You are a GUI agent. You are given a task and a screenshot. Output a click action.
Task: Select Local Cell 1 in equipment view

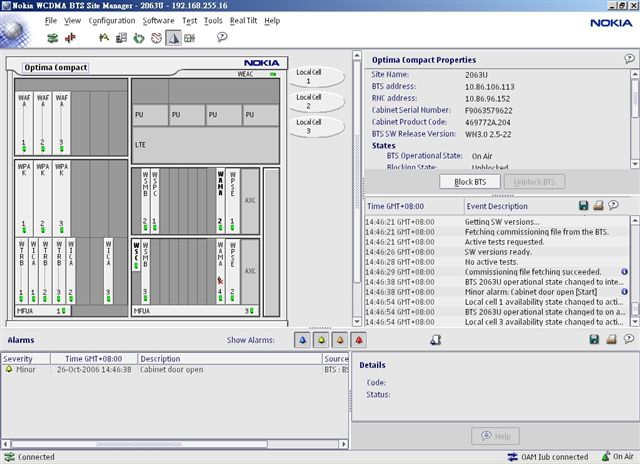coord(317,76)
